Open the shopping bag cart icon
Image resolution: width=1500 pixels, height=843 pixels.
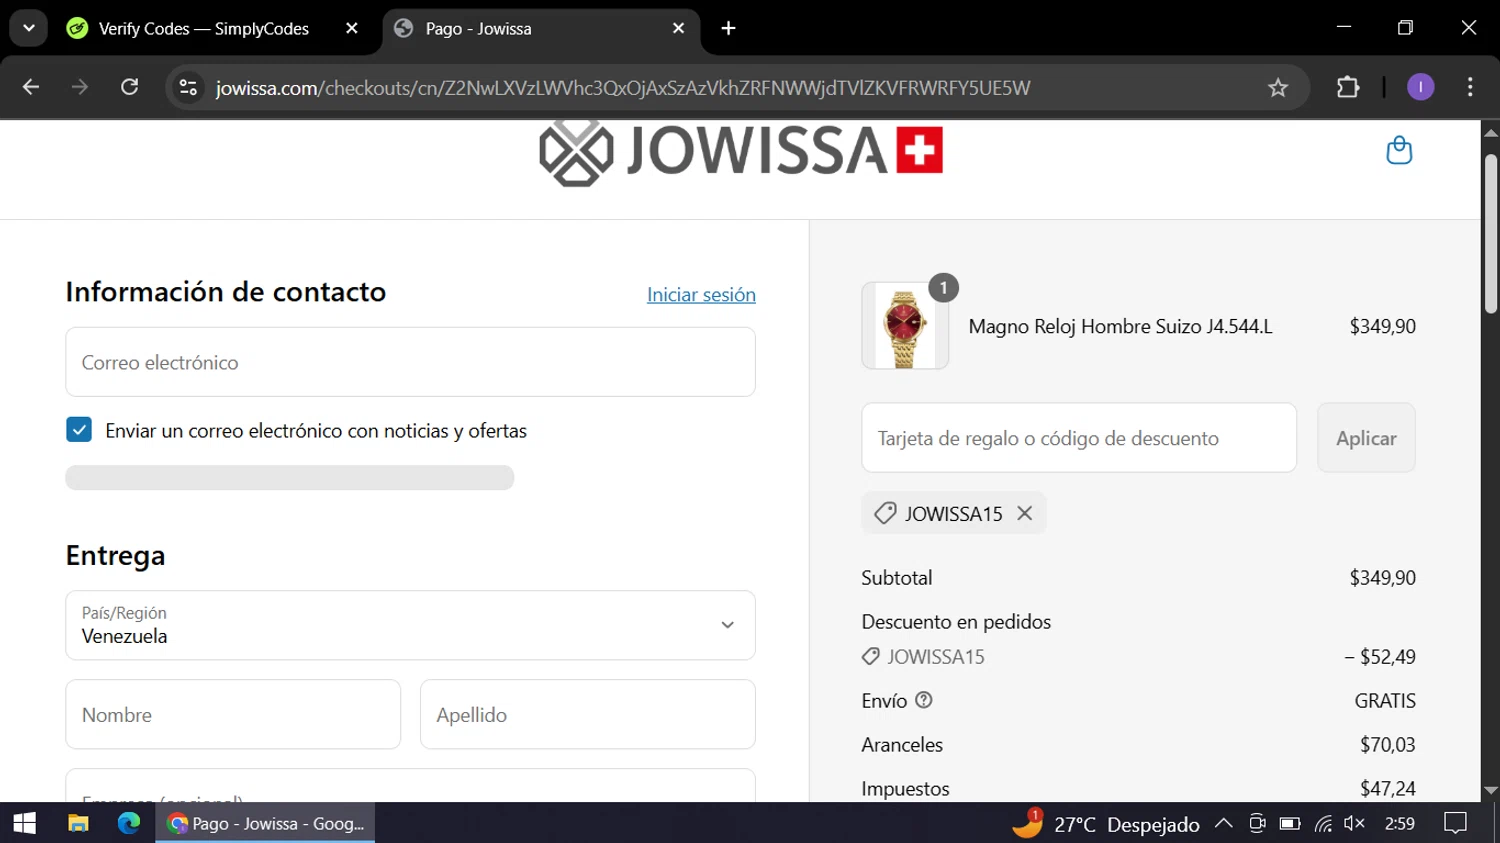1399,151
